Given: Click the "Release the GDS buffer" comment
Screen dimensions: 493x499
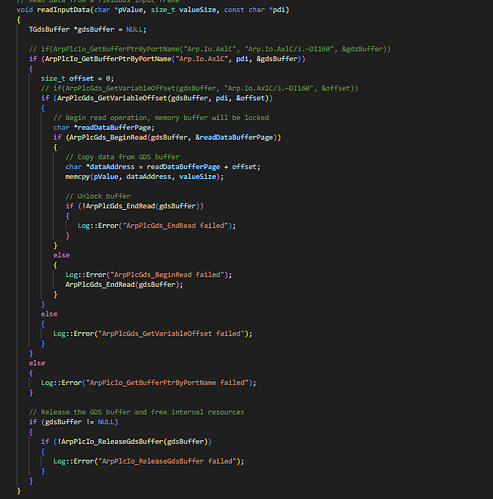Looking at the screenshot, I should (136, 412).
